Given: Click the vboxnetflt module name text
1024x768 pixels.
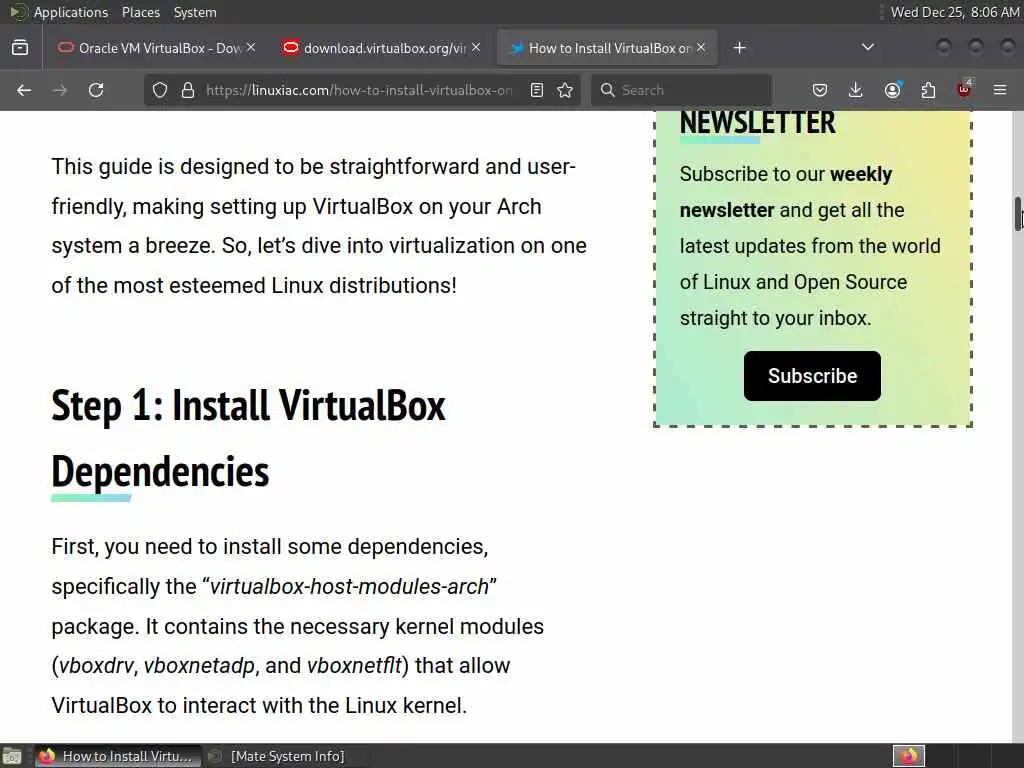Looking at the screenshot, I should tap(354, 665).
